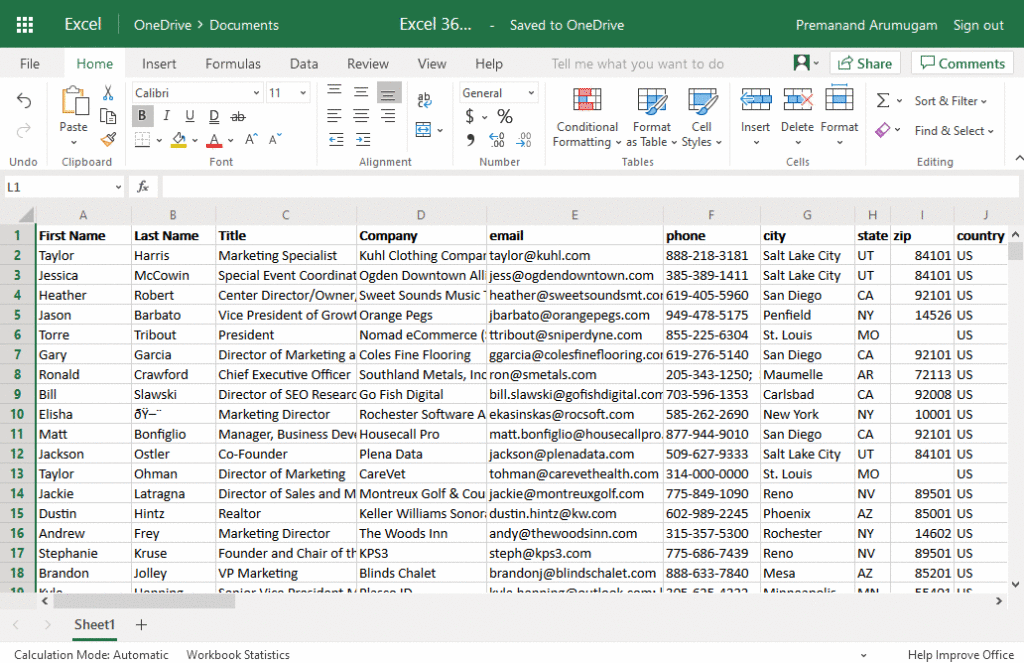Switch to the View tab
Image resolution: width=1024 pixels, height=663 pixels.
point(432,64)
